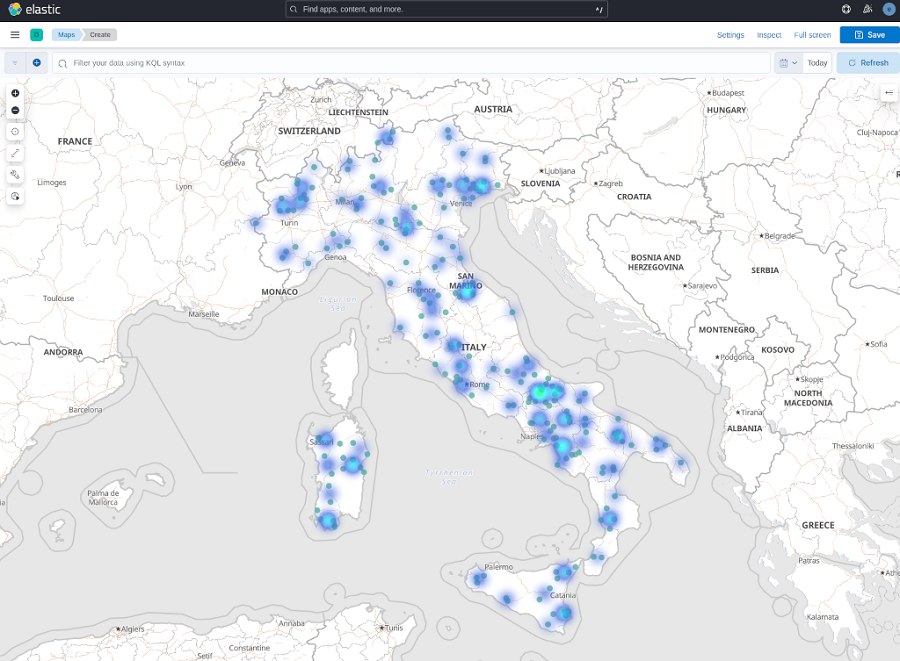Viewport: 900px width, 661px height.
Task: Click the fit to data bounds icon
Action: coord(15,132)
